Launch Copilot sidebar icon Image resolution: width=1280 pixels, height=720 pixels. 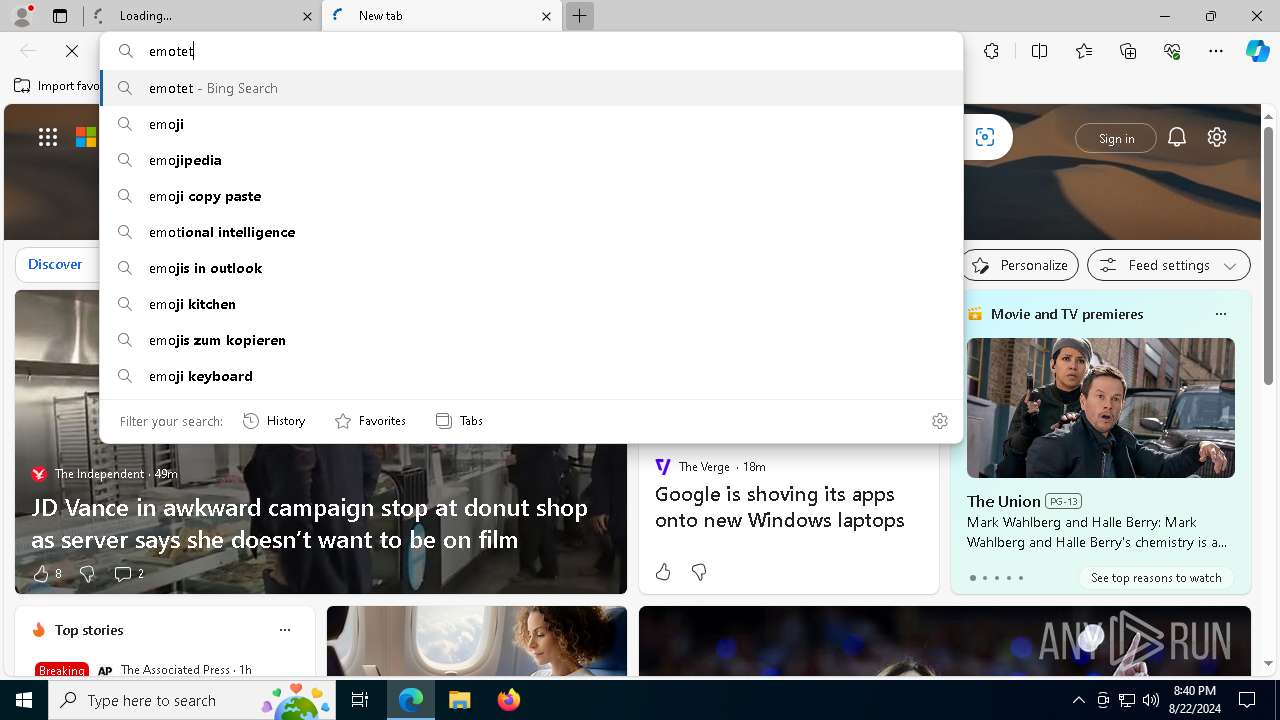[x=1257, y=51]
